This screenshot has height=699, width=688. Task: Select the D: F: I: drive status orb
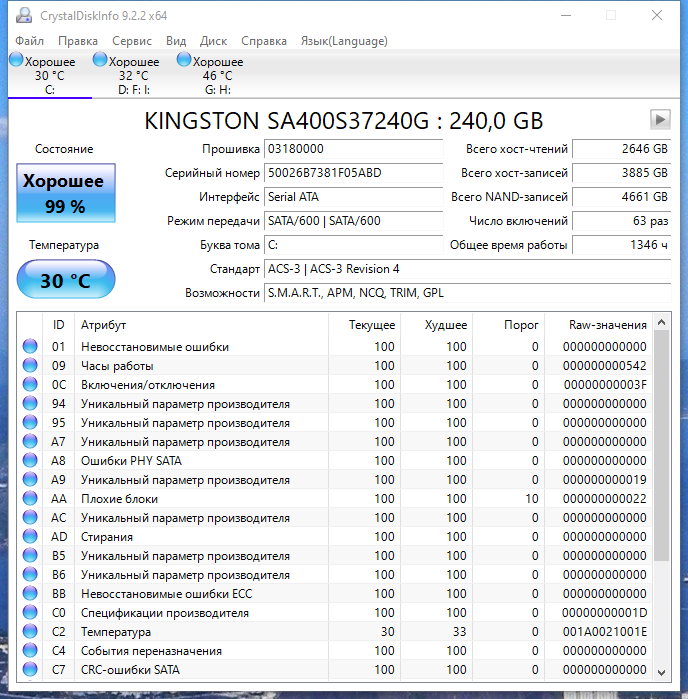click(100, 60)
